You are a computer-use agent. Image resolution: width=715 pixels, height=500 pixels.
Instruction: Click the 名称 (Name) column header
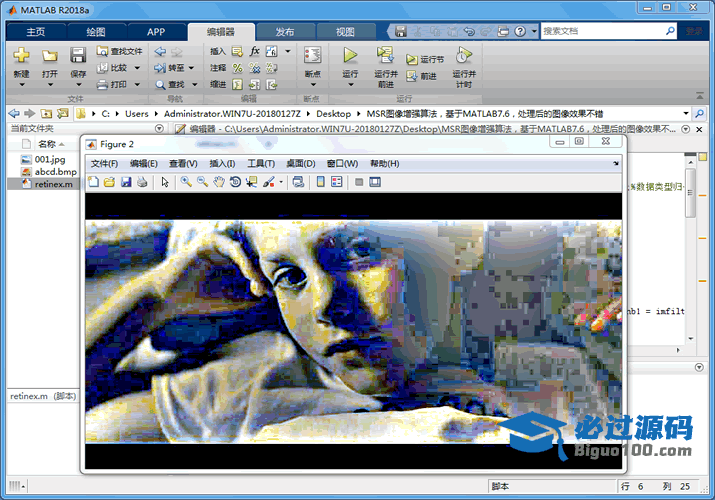(x=47, y=144)
